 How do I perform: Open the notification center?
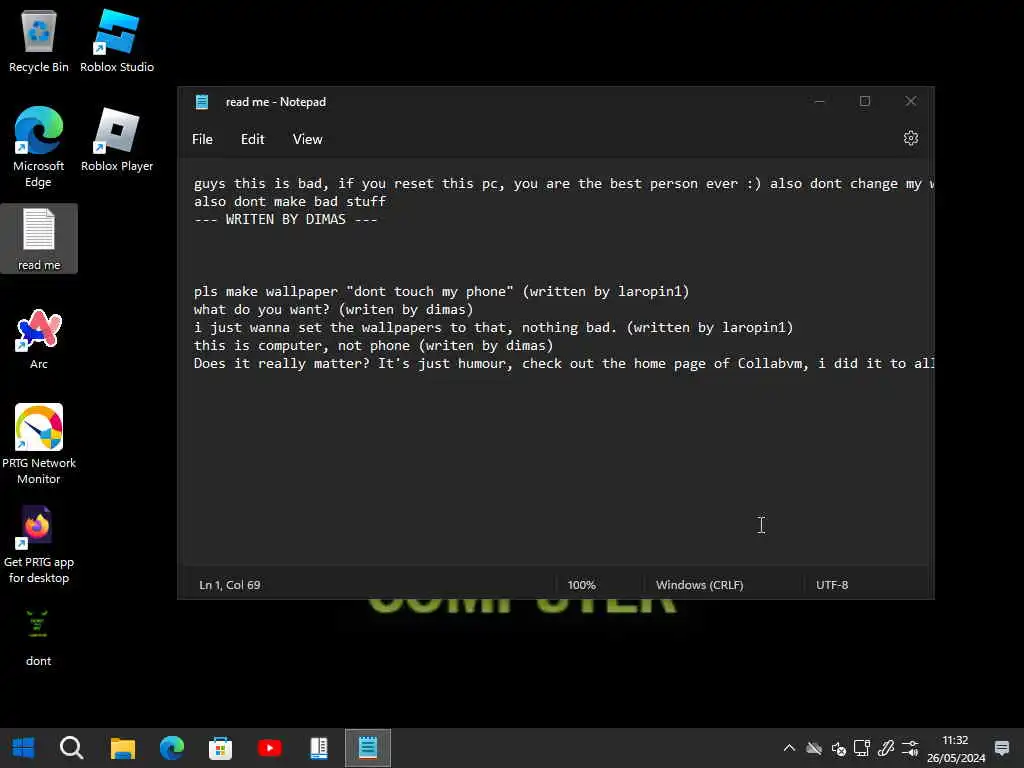pyautogui.click(x=1002, y=748)
